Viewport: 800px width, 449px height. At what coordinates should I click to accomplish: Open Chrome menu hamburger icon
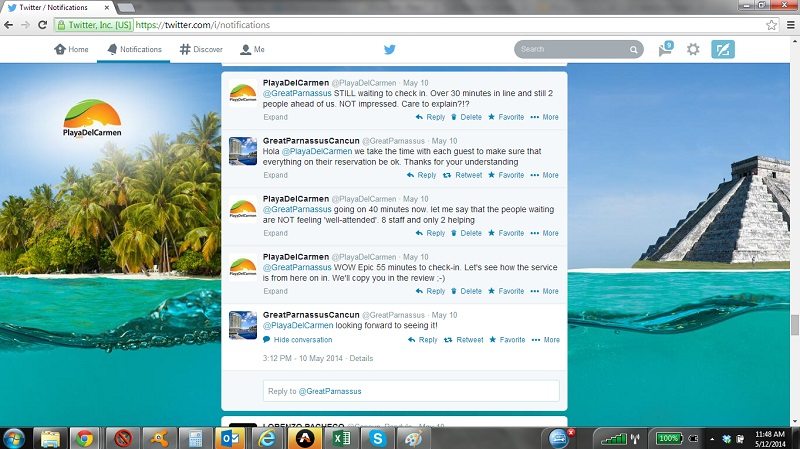[x=791, y=24]
